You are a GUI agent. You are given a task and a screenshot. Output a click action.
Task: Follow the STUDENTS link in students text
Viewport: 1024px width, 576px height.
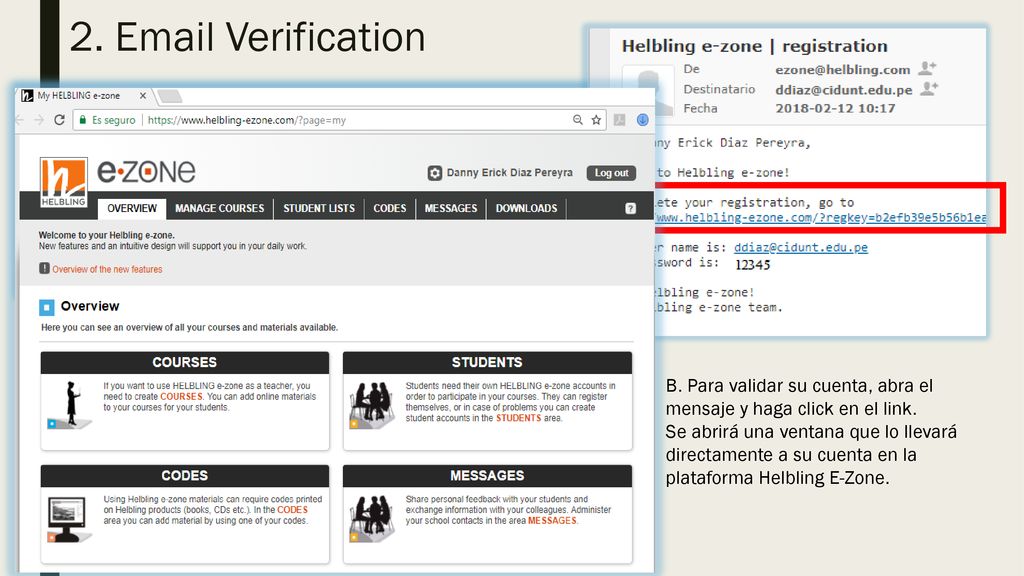tap(519, 418)
